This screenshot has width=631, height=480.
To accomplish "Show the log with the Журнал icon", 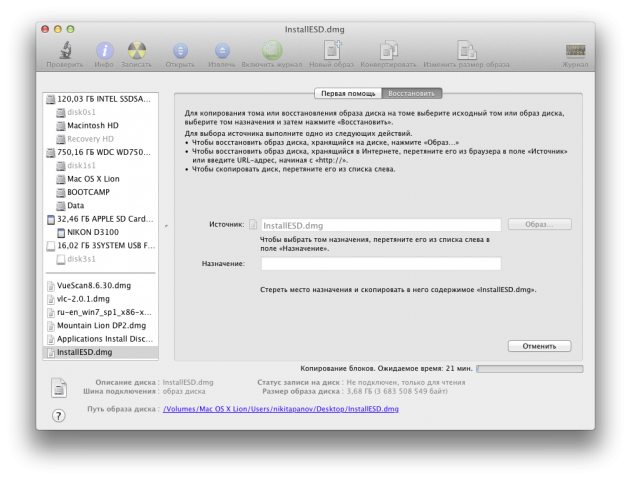I will (575, 51).
